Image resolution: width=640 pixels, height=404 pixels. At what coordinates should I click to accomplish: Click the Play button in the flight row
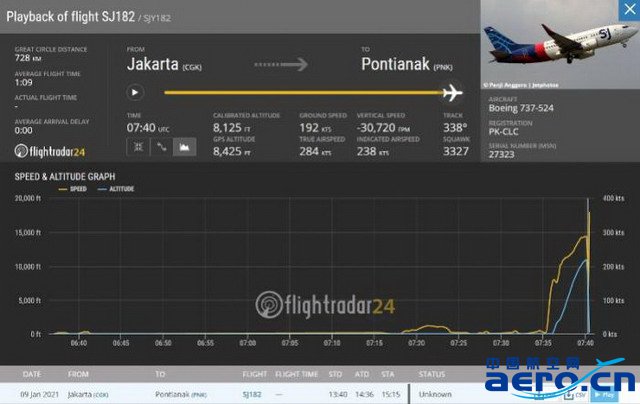coord(604,395)
